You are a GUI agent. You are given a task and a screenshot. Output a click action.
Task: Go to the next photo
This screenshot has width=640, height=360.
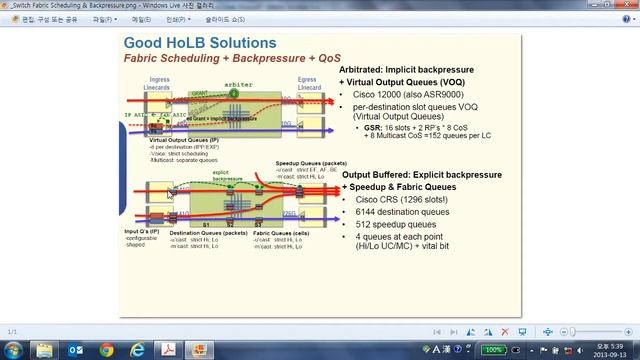pos(453,332)
